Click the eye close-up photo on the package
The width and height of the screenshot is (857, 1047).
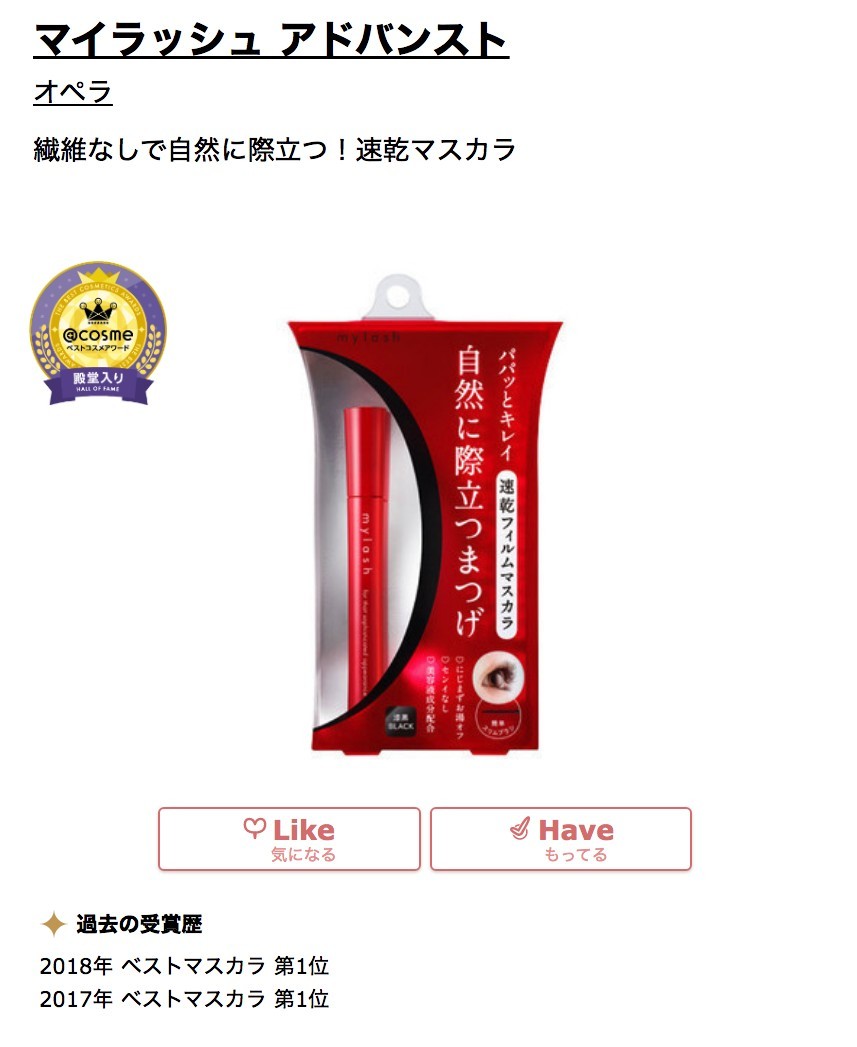pyautogui.click(x=498, y=678)
